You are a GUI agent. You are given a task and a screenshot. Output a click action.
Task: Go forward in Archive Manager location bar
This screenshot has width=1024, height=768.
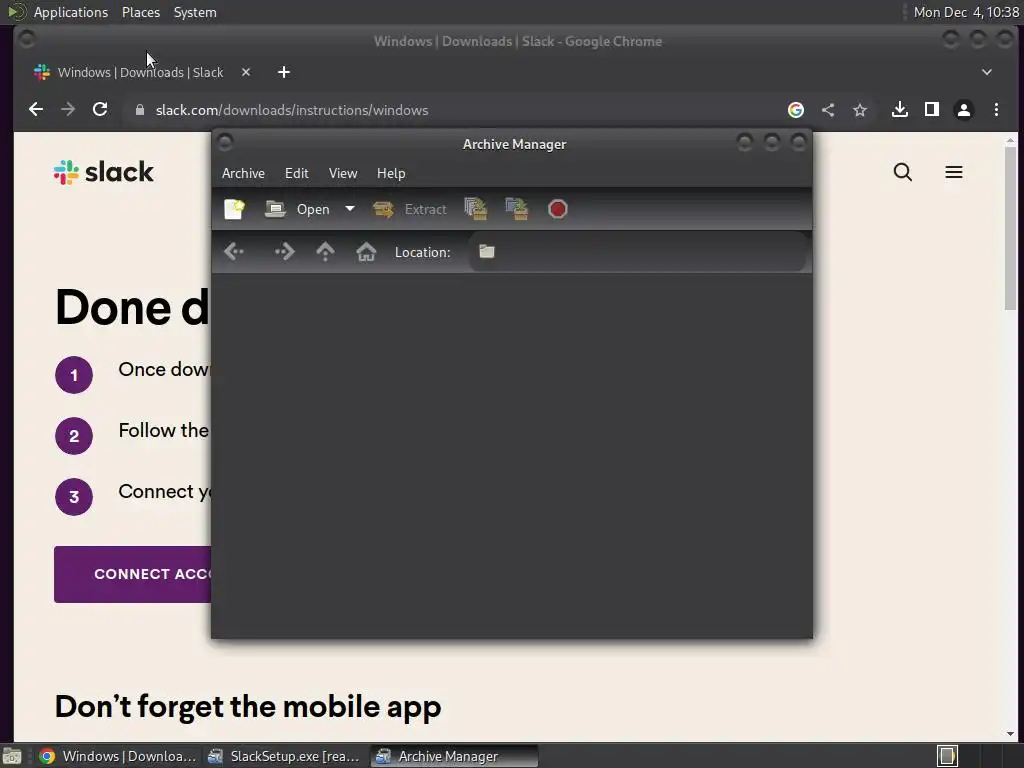[284, 252]
